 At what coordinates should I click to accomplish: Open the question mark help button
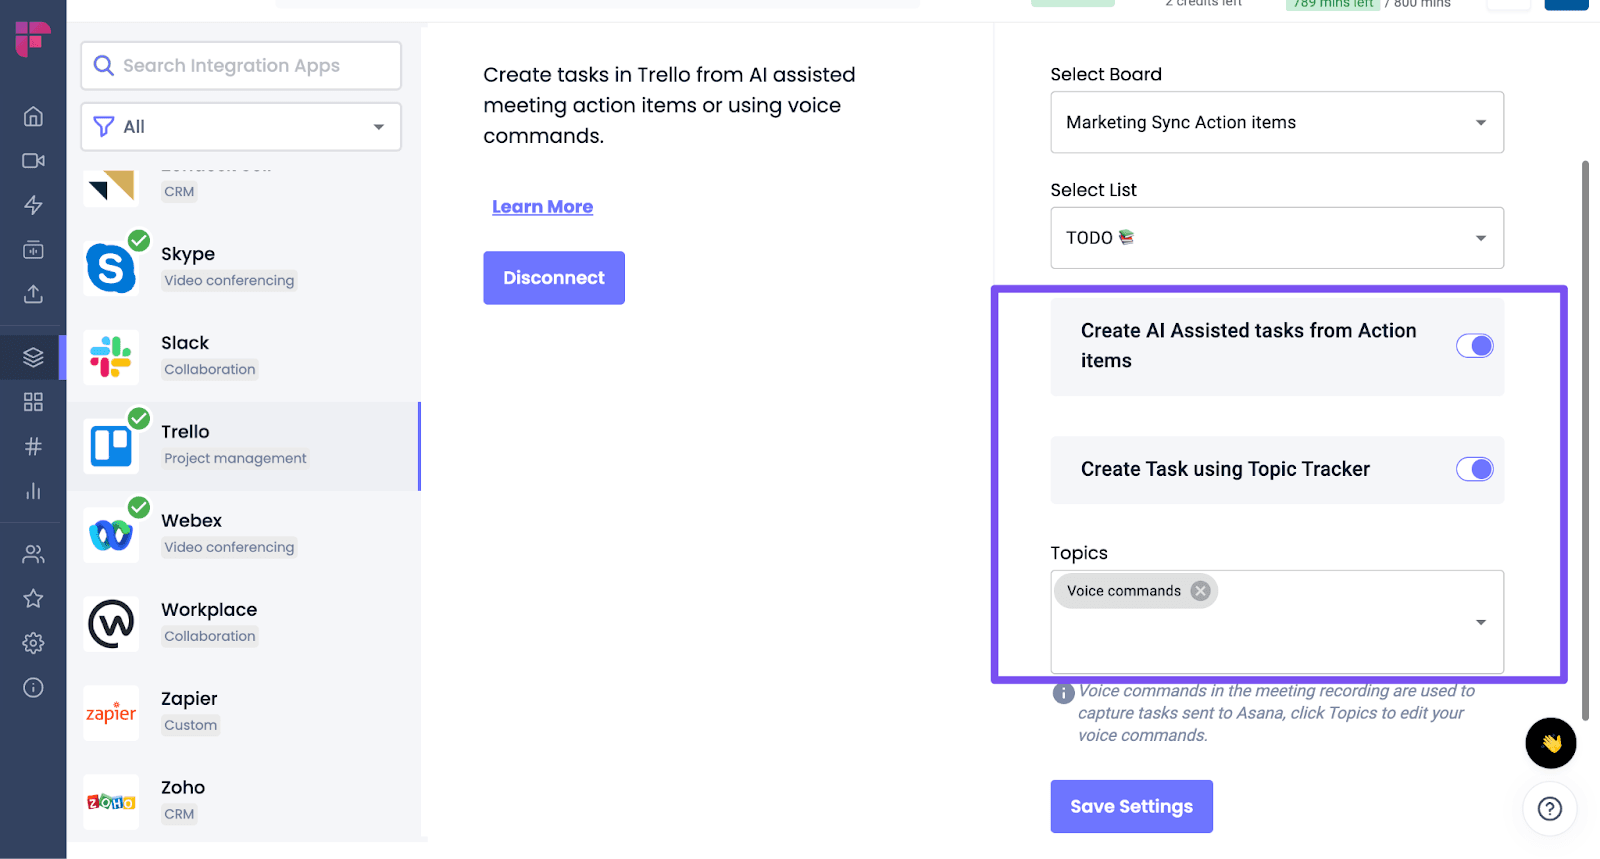(x=1550, y=808)
